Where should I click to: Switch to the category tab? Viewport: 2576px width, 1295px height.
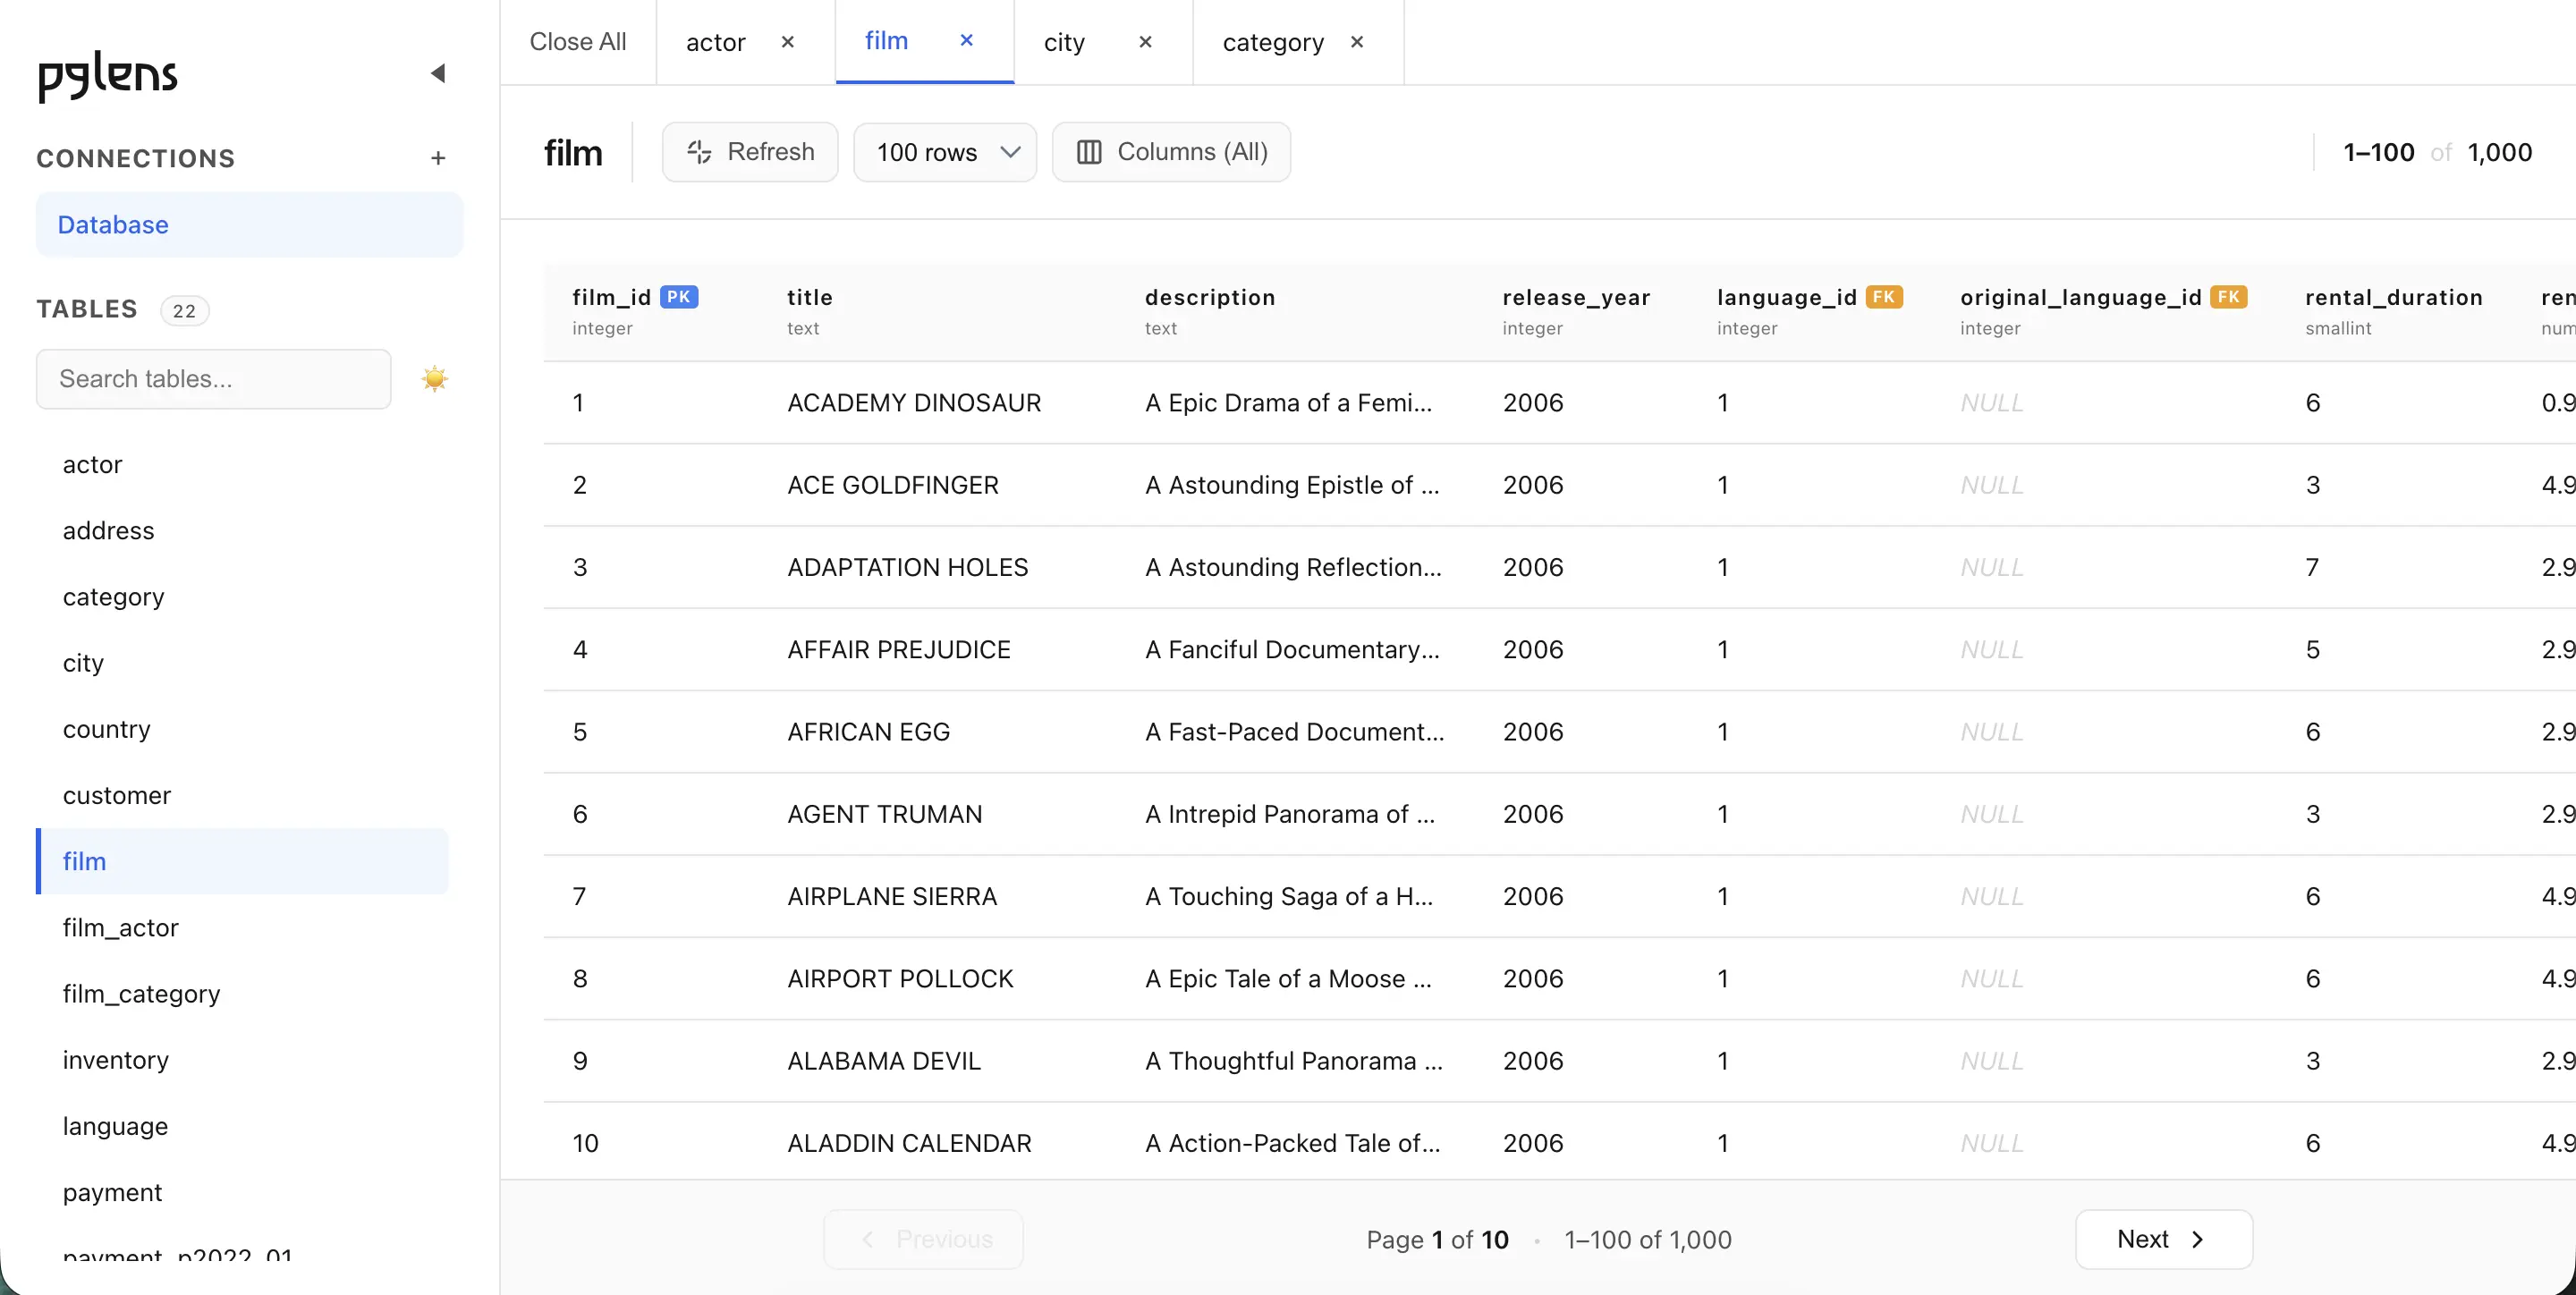[1272, 42]
